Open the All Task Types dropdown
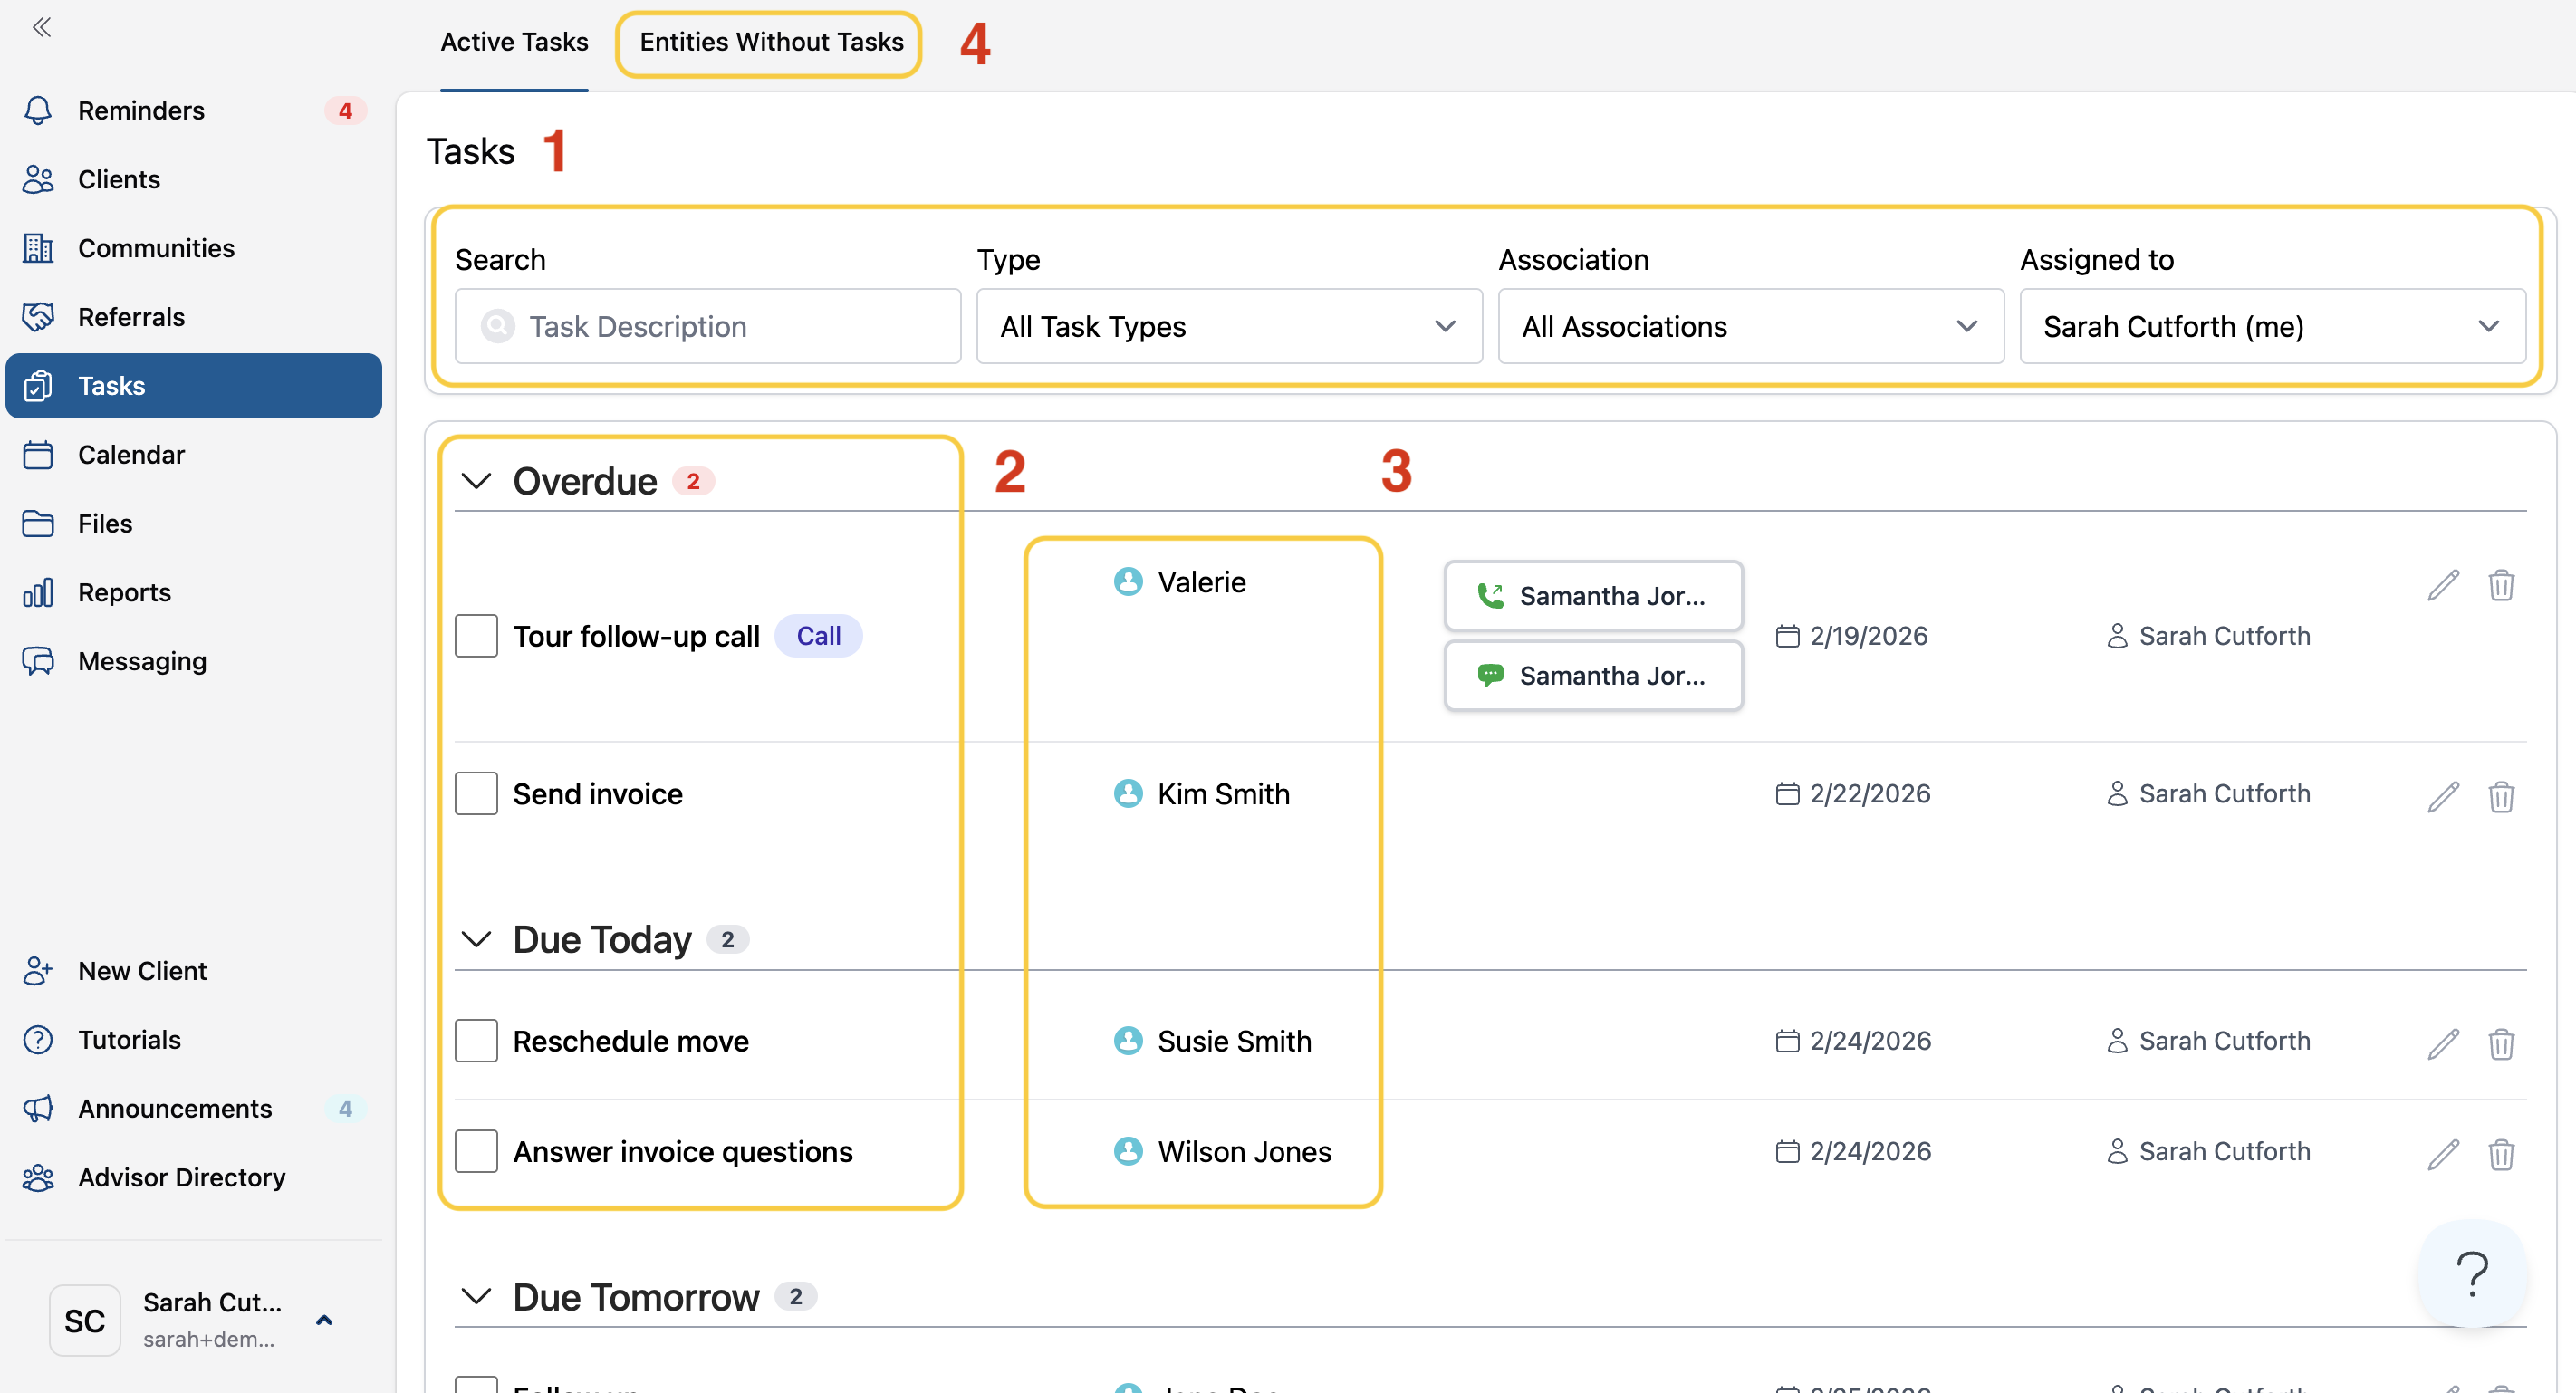 click(1228, 327)
